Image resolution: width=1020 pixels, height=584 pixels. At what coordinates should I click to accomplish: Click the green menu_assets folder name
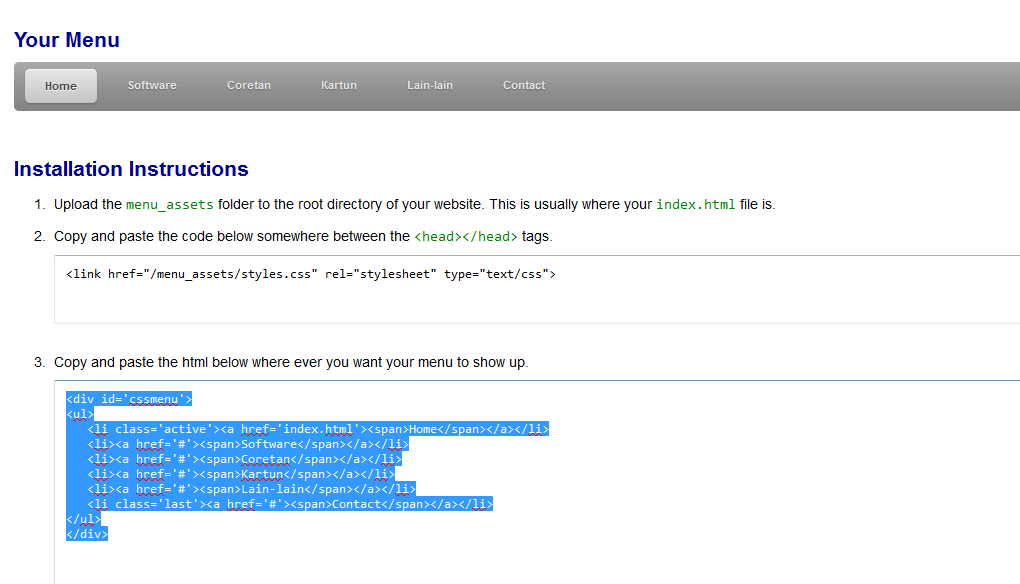[170, 205]
